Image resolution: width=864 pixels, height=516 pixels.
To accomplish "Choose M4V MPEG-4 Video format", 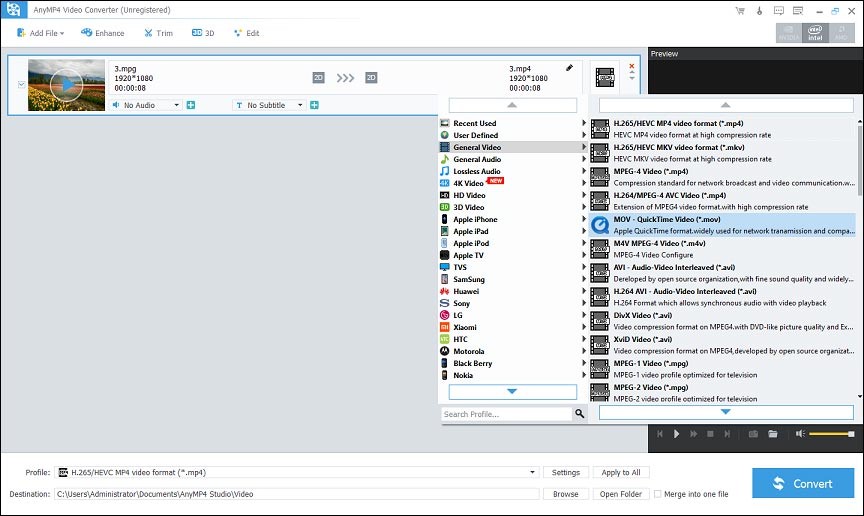I will [x=722, y=249].
